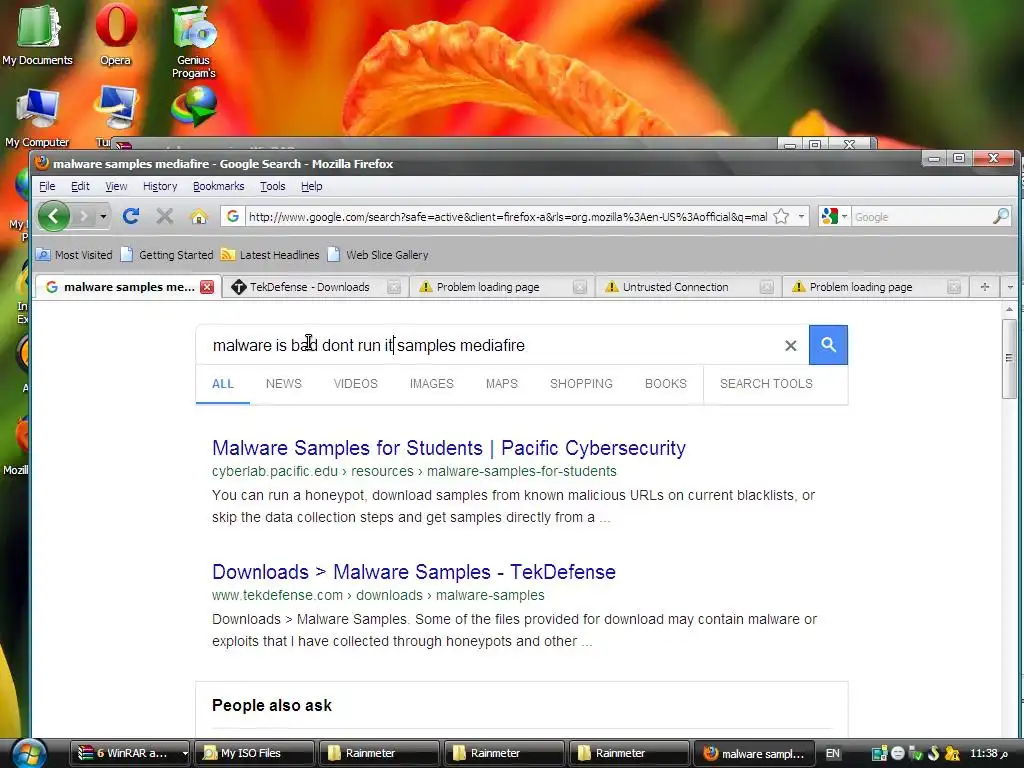Select the MAPS search filter

[502, 384]
